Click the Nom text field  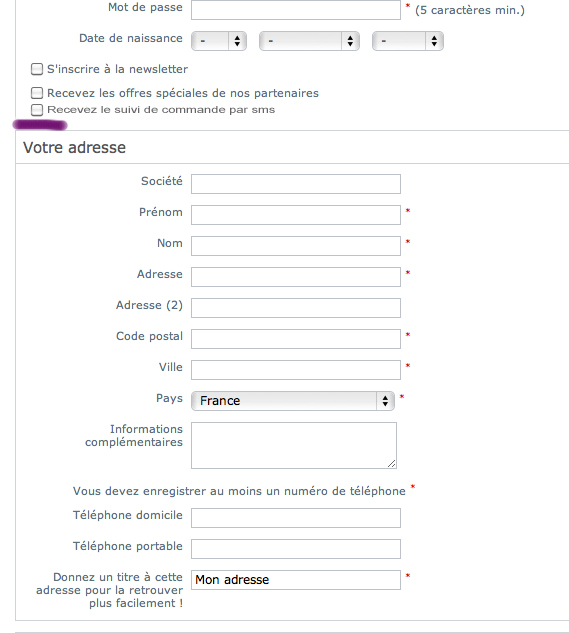(296, 246)
